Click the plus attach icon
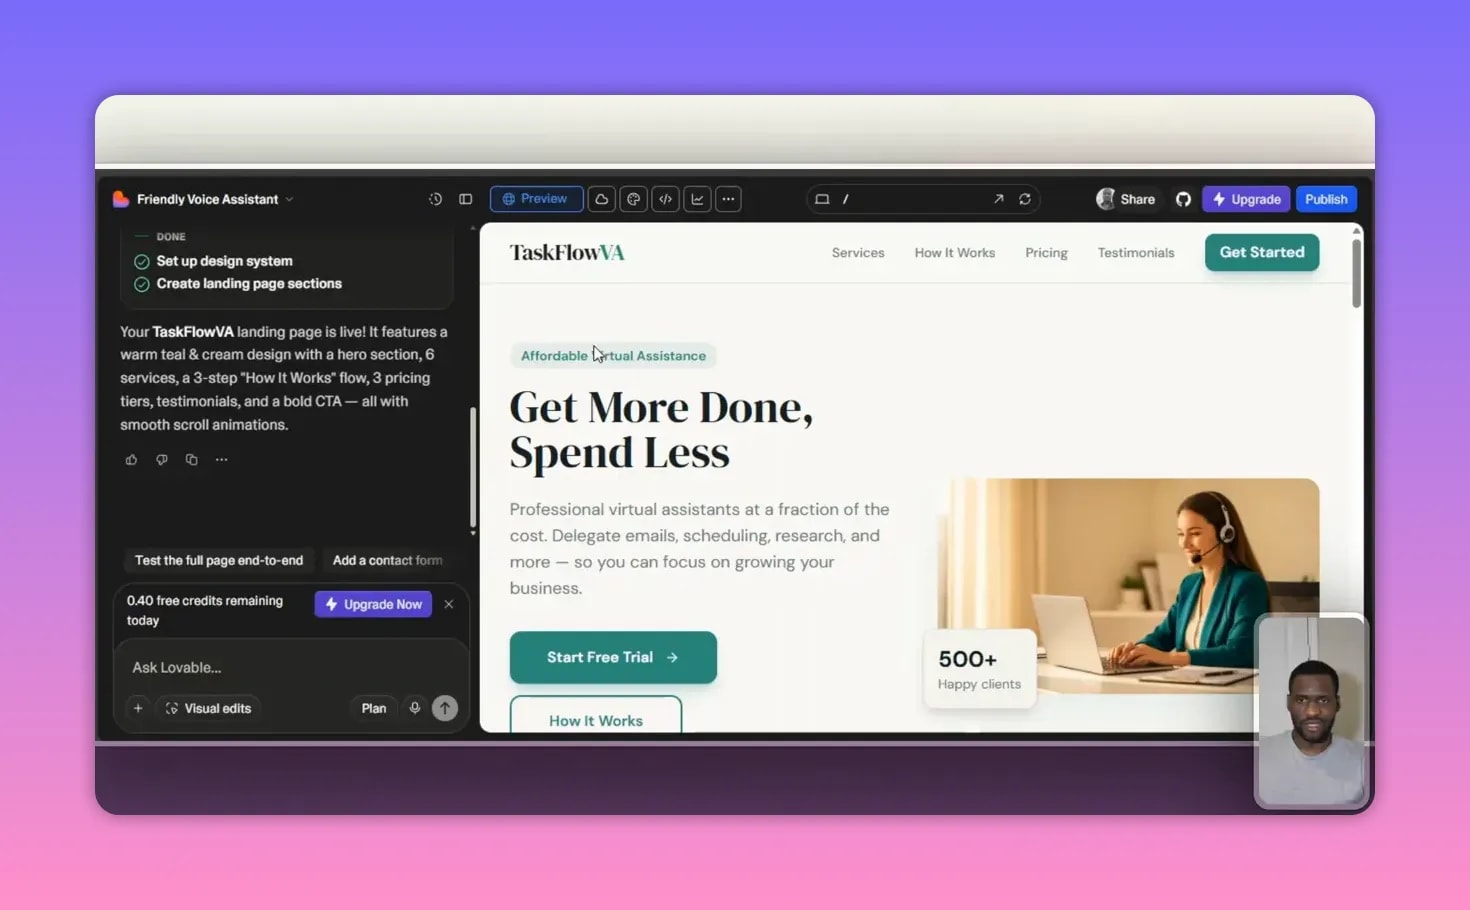1470x910 pixels. pos(138,708)
